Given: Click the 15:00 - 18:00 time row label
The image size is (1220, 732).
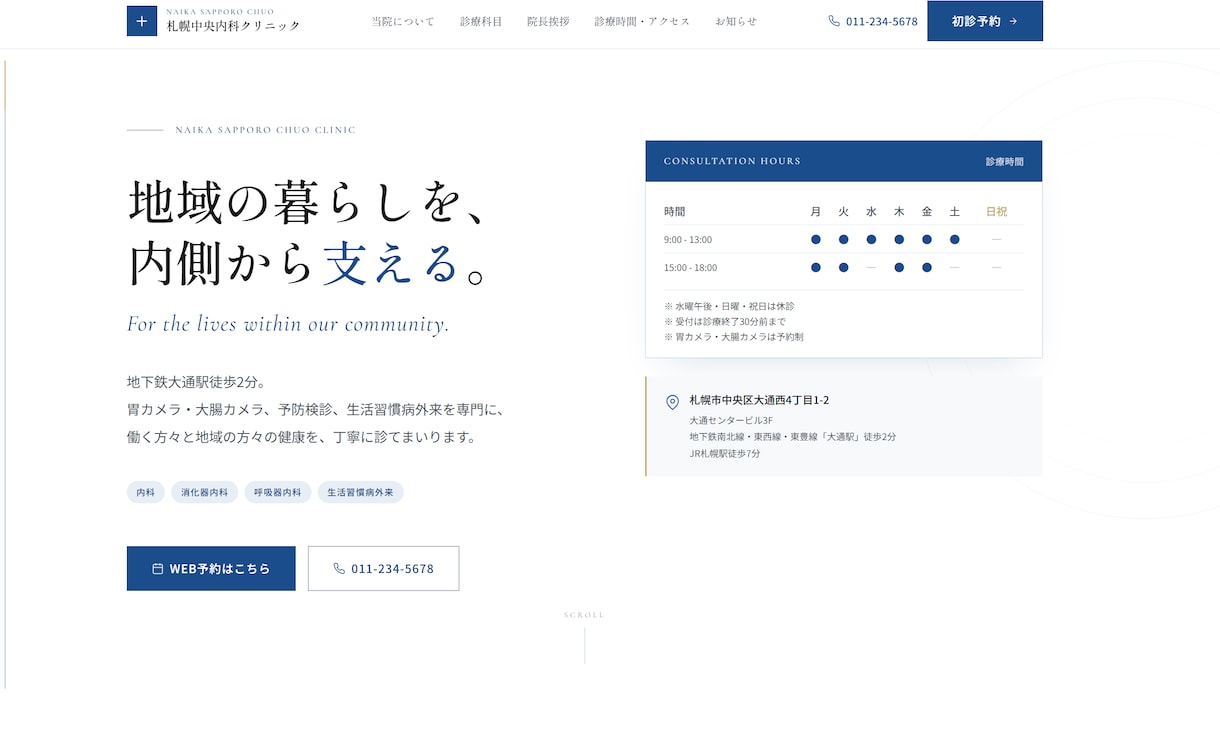Looking at the screenshot, I should click(x=690, y=268).
